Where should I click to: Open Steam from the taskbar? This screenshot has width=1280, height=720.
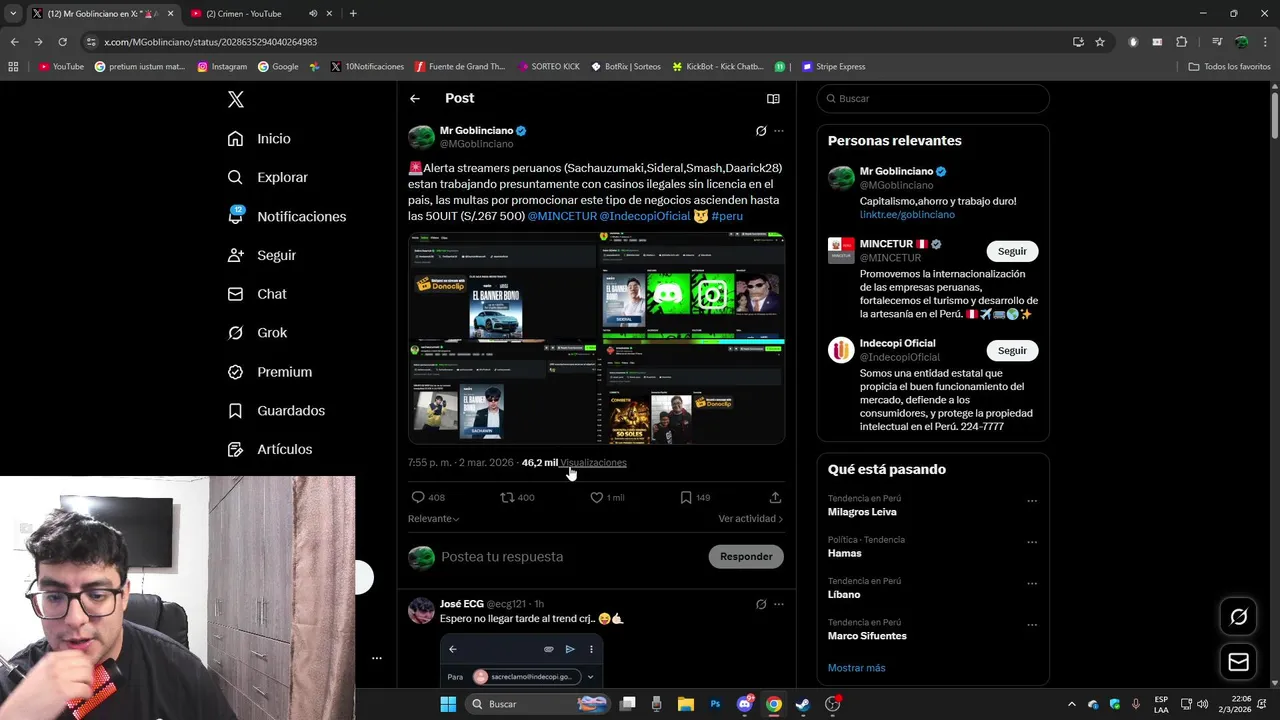tap(802, 704)
